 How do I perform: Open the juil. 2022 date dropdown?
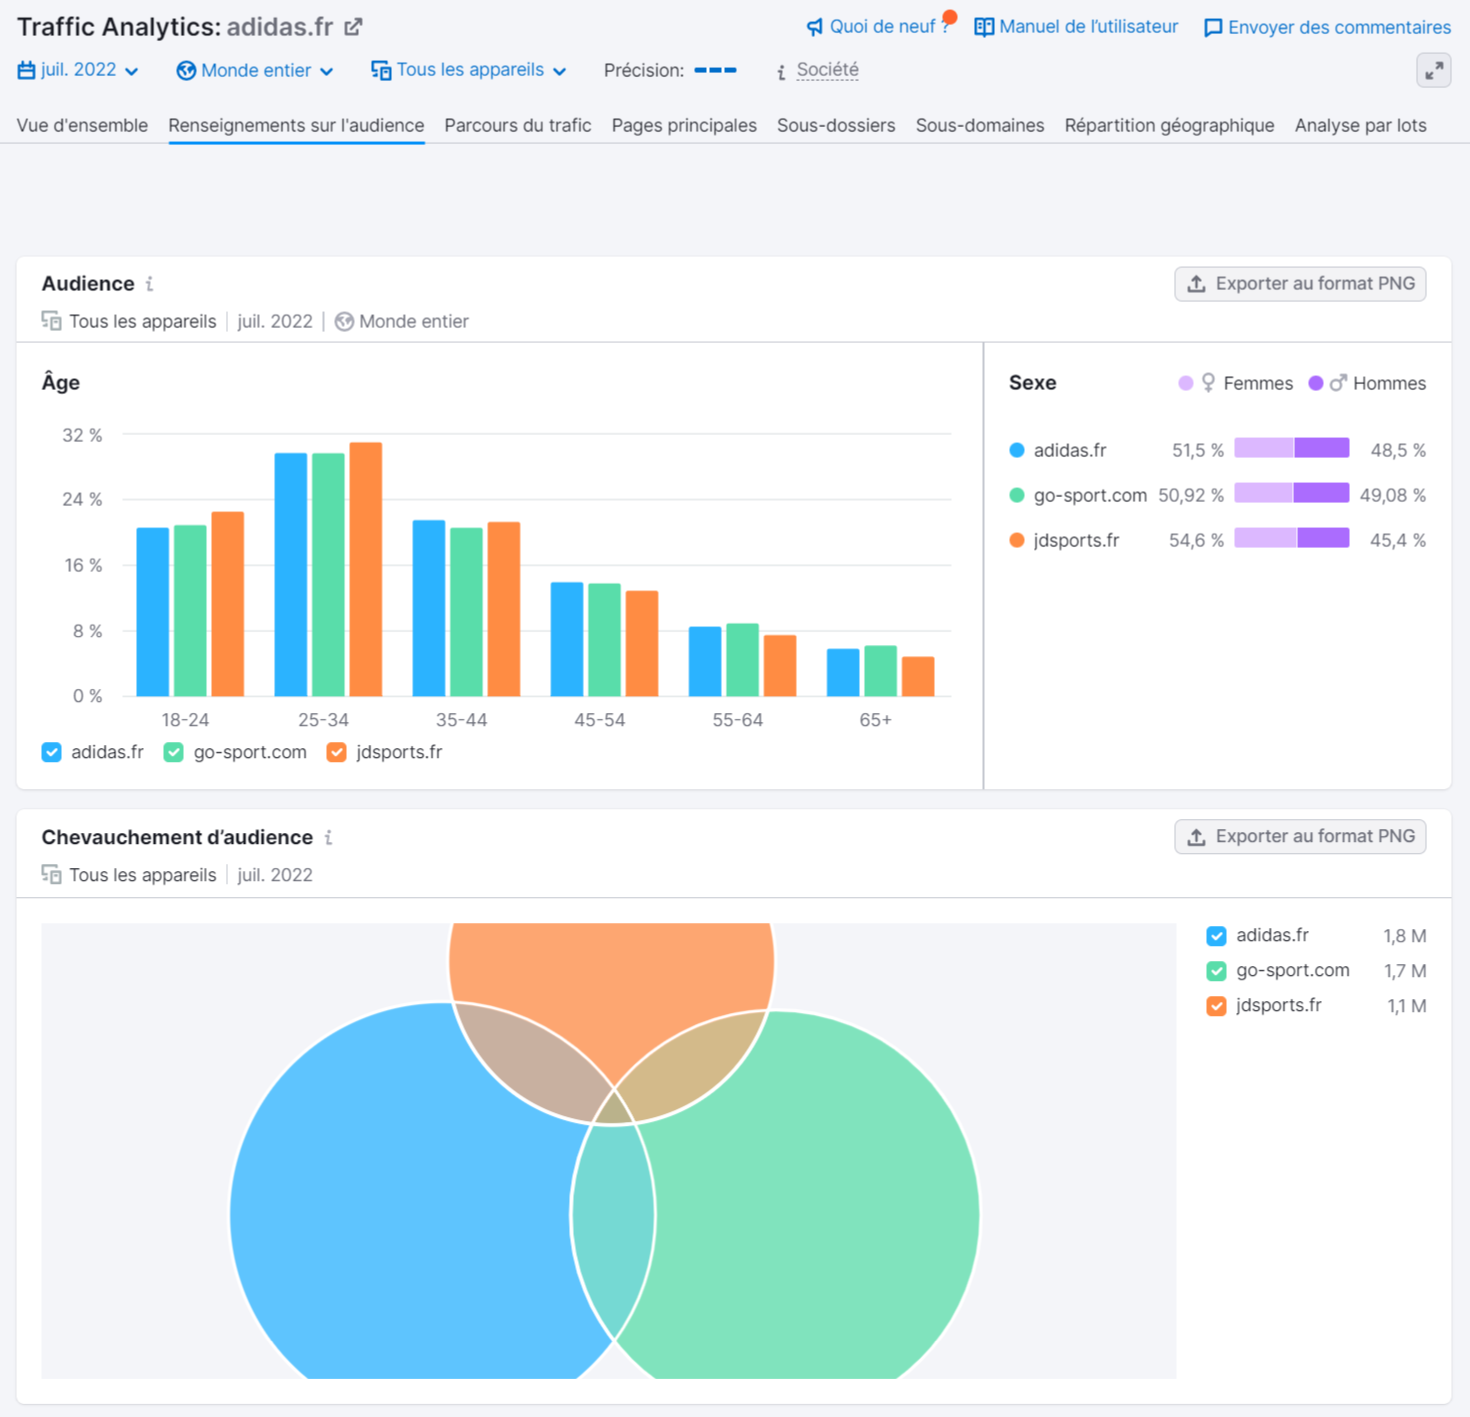[78, 70]
